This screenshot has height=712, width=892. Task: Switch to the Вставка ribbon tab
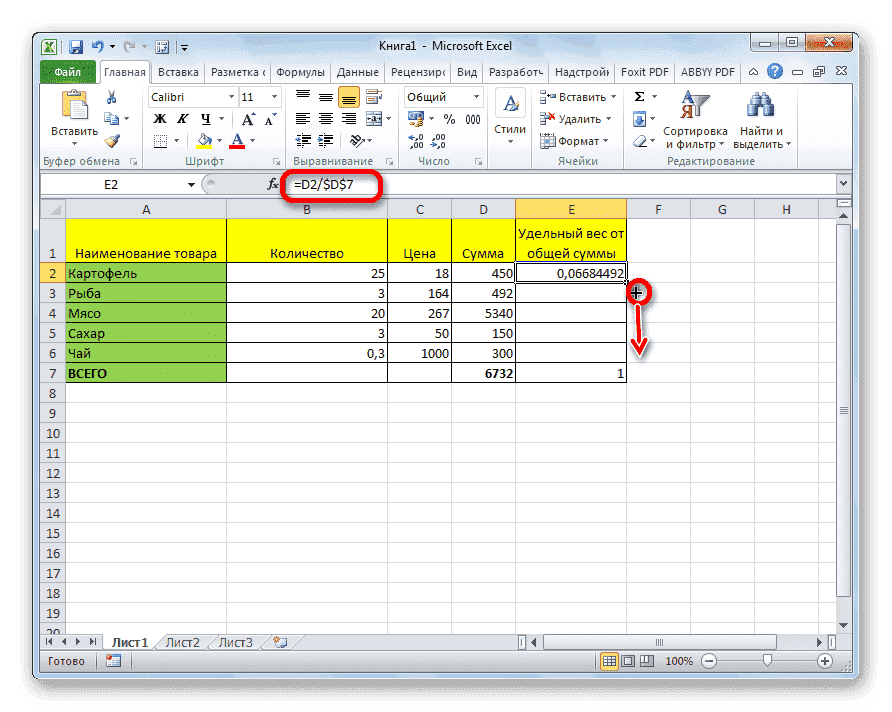point(177,71)
